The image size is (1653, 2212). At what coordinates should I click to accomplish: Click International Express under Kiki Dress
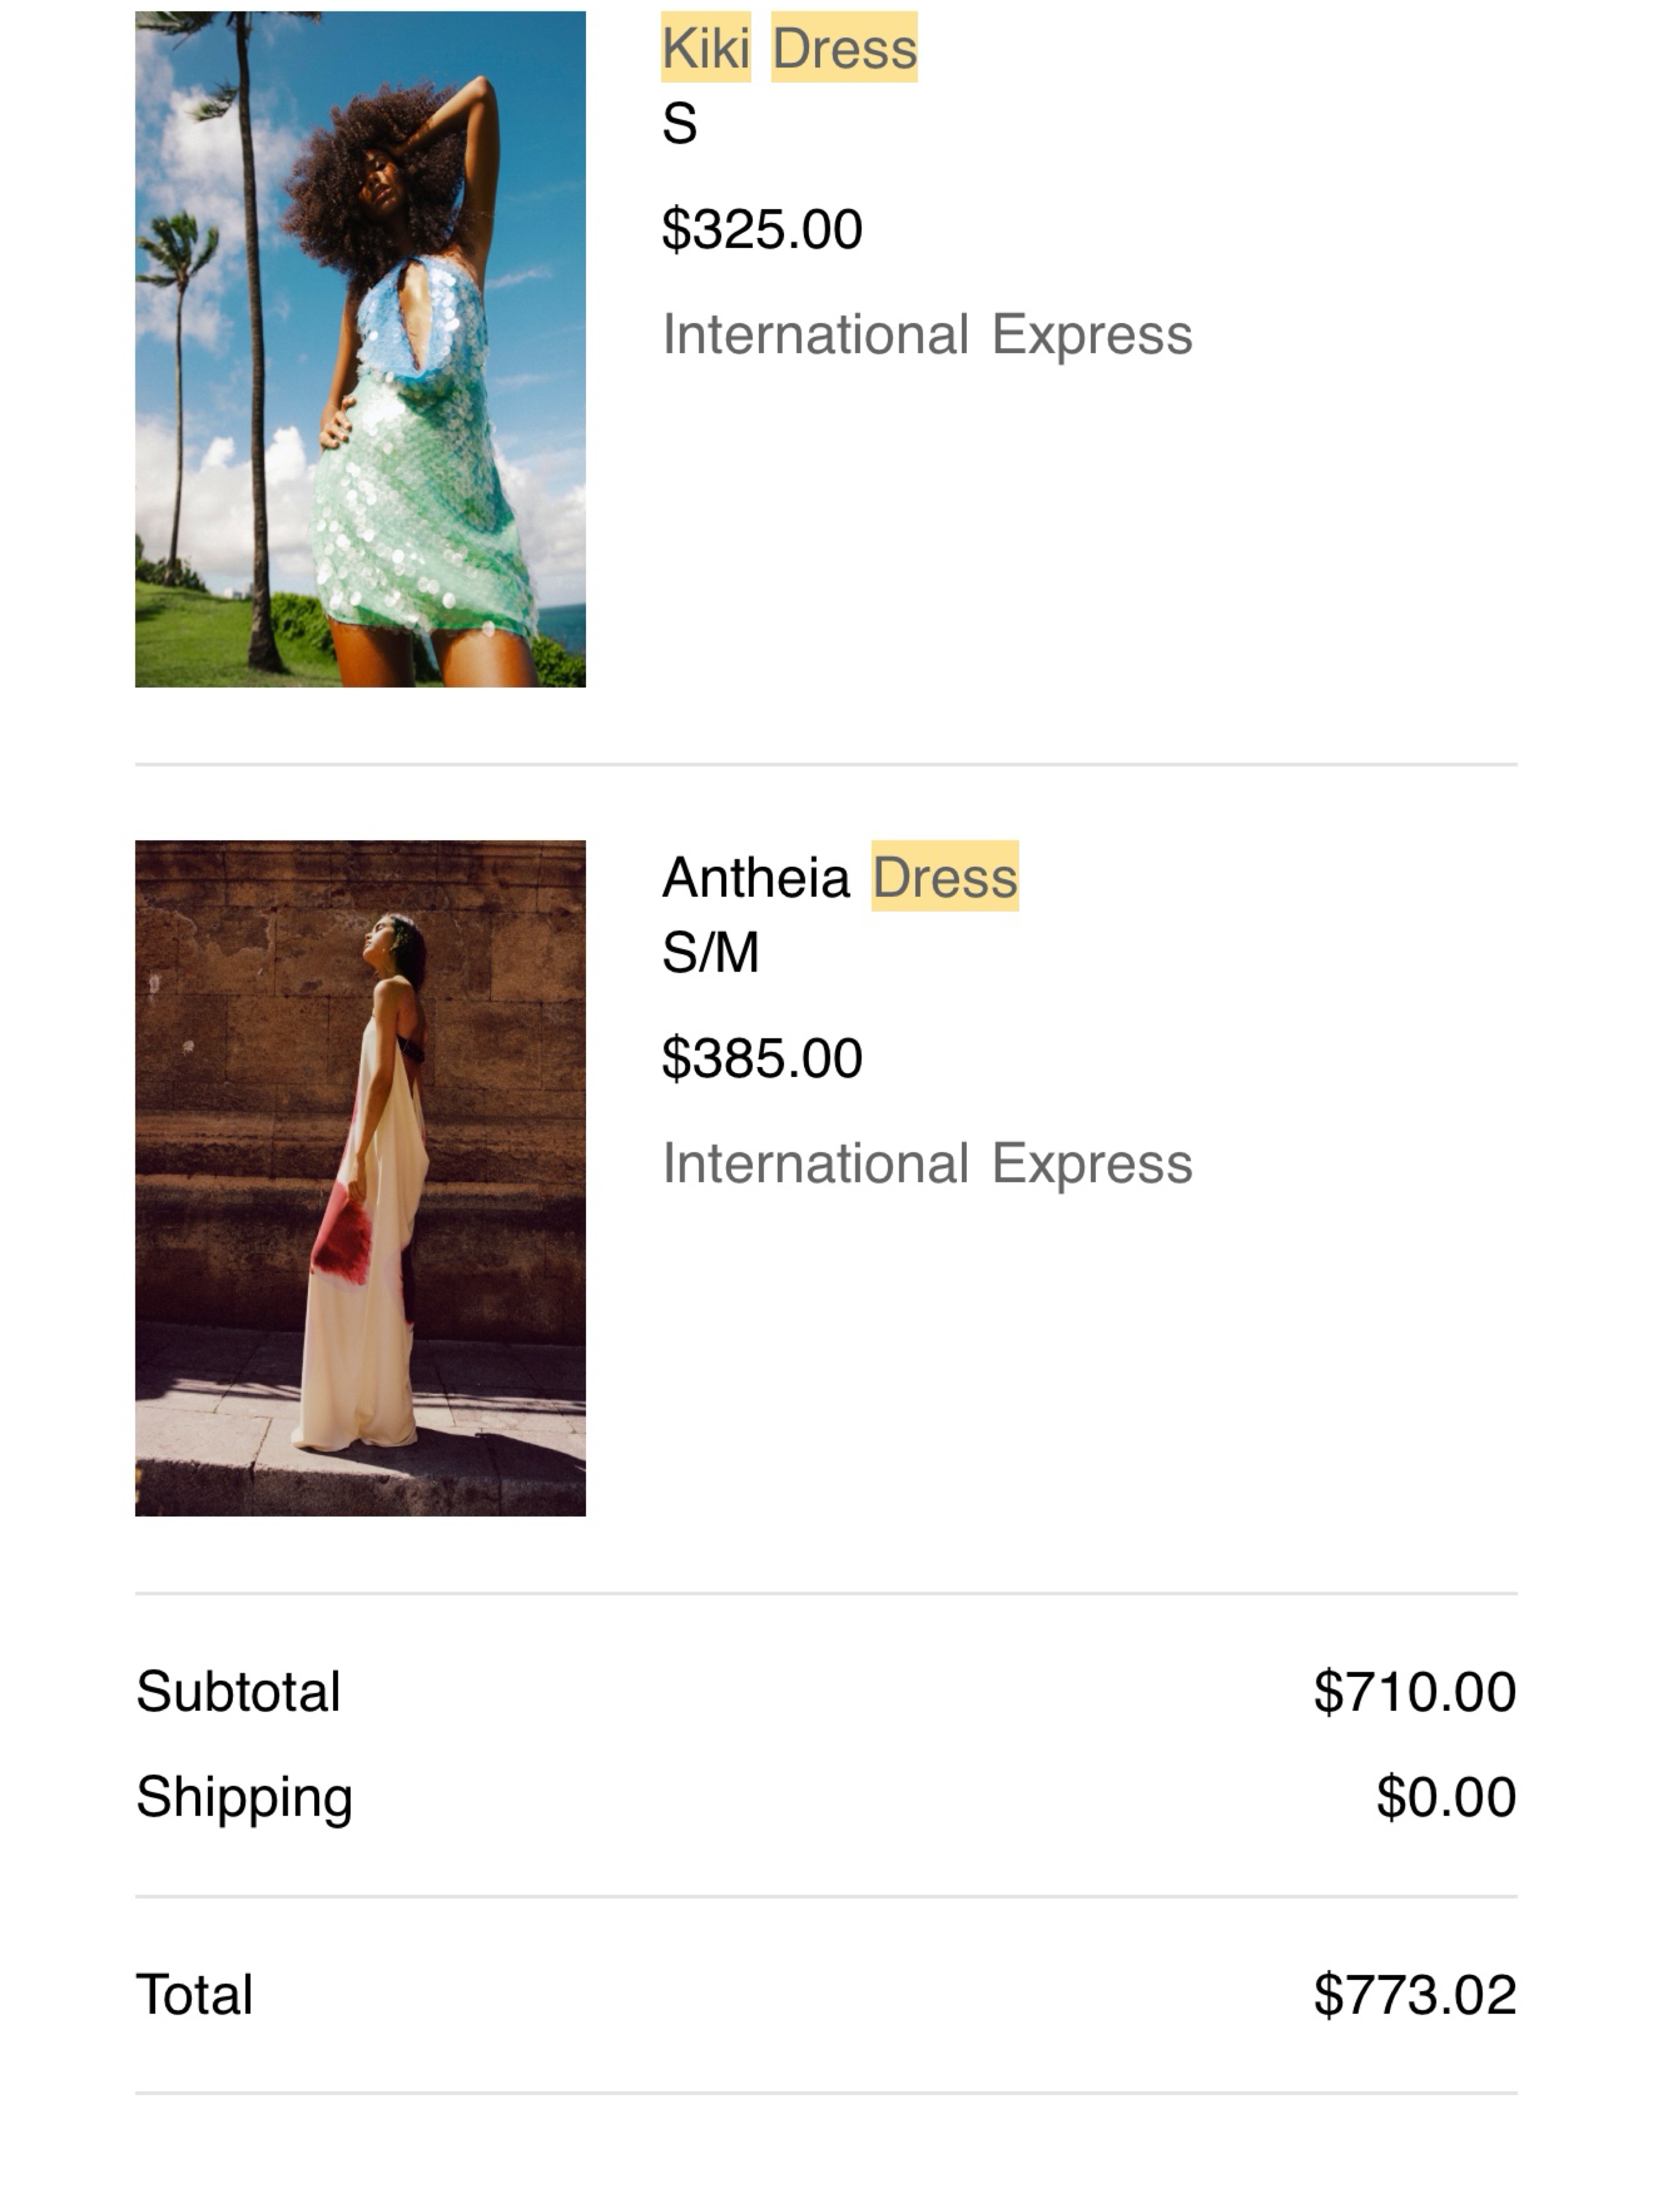click(927, 334)
